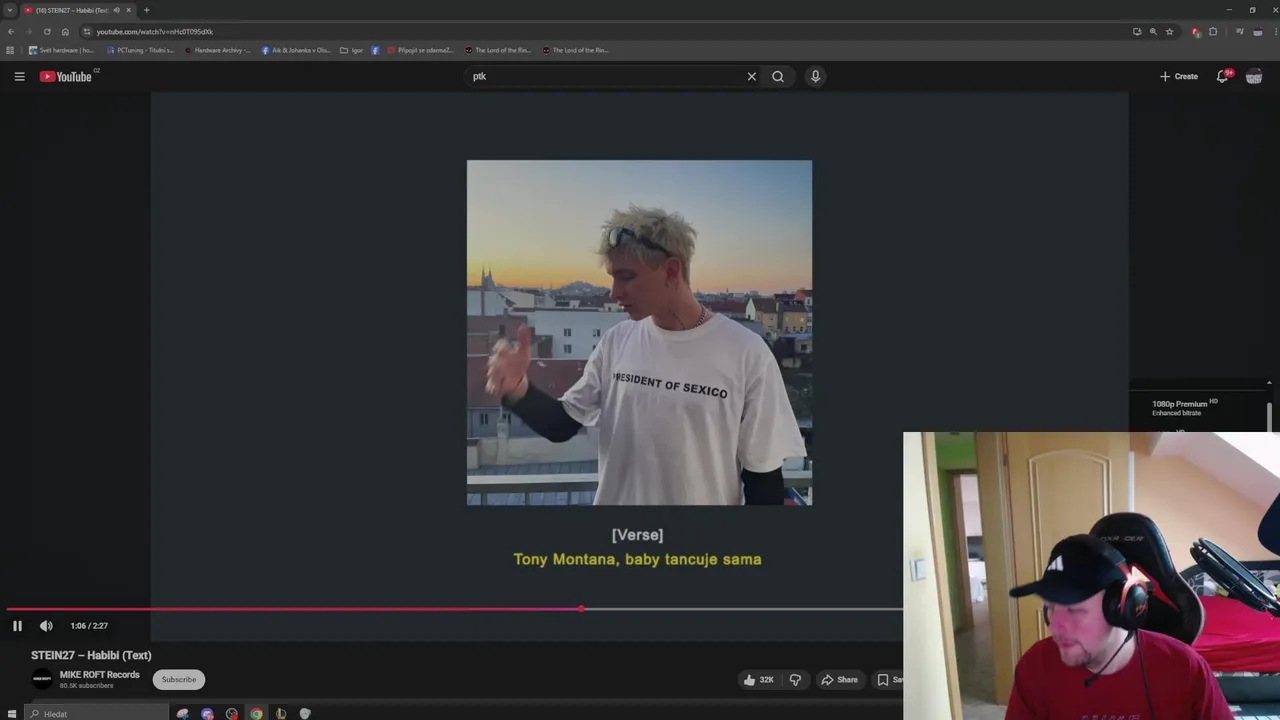
Task: Open the MIKE ROFT channel avatar
Action: point(42,679)
